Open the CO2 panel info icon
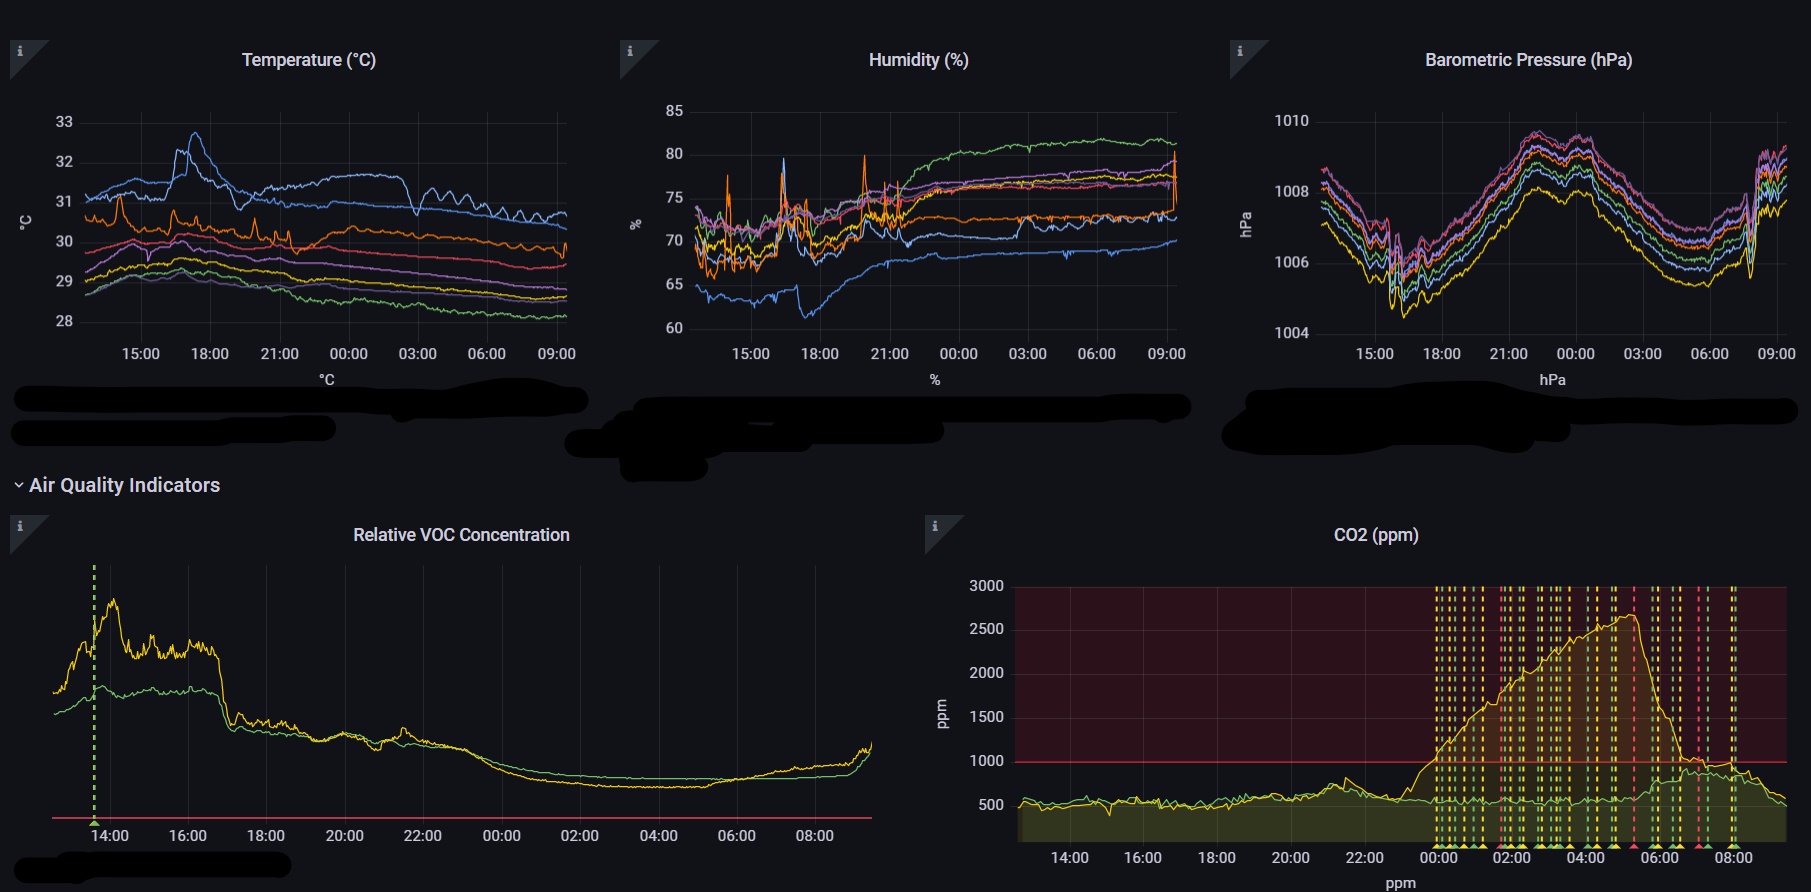 935,526
